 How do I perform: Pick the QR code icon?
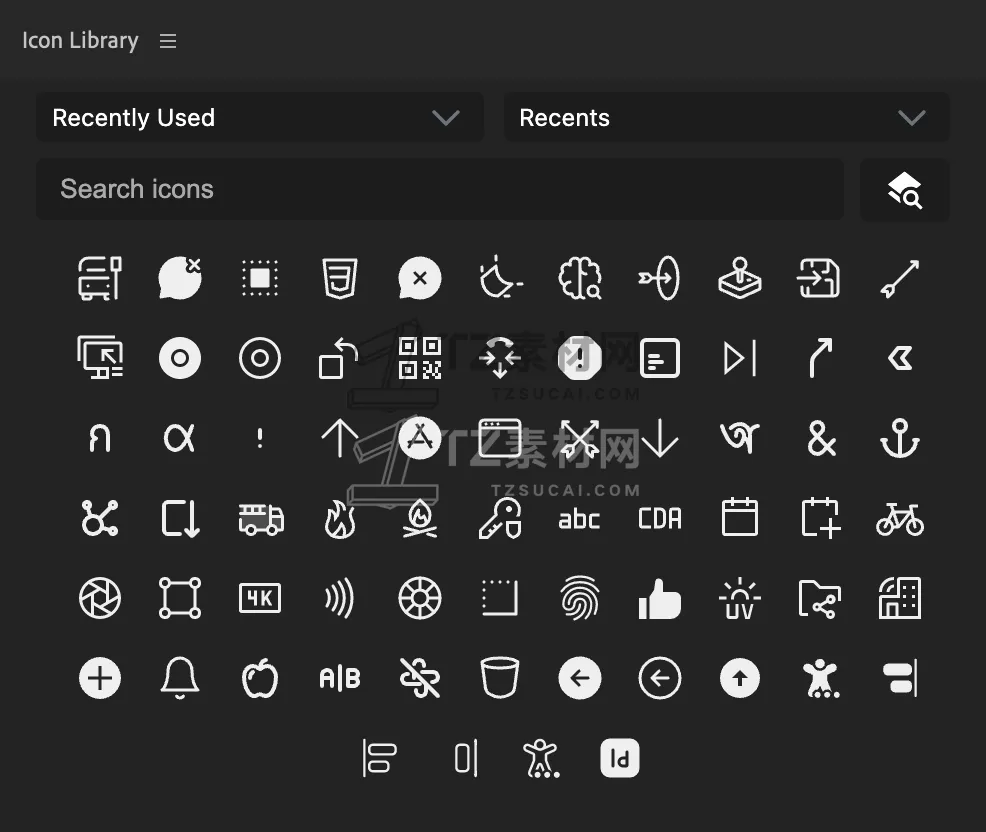[x=419, y=358]
